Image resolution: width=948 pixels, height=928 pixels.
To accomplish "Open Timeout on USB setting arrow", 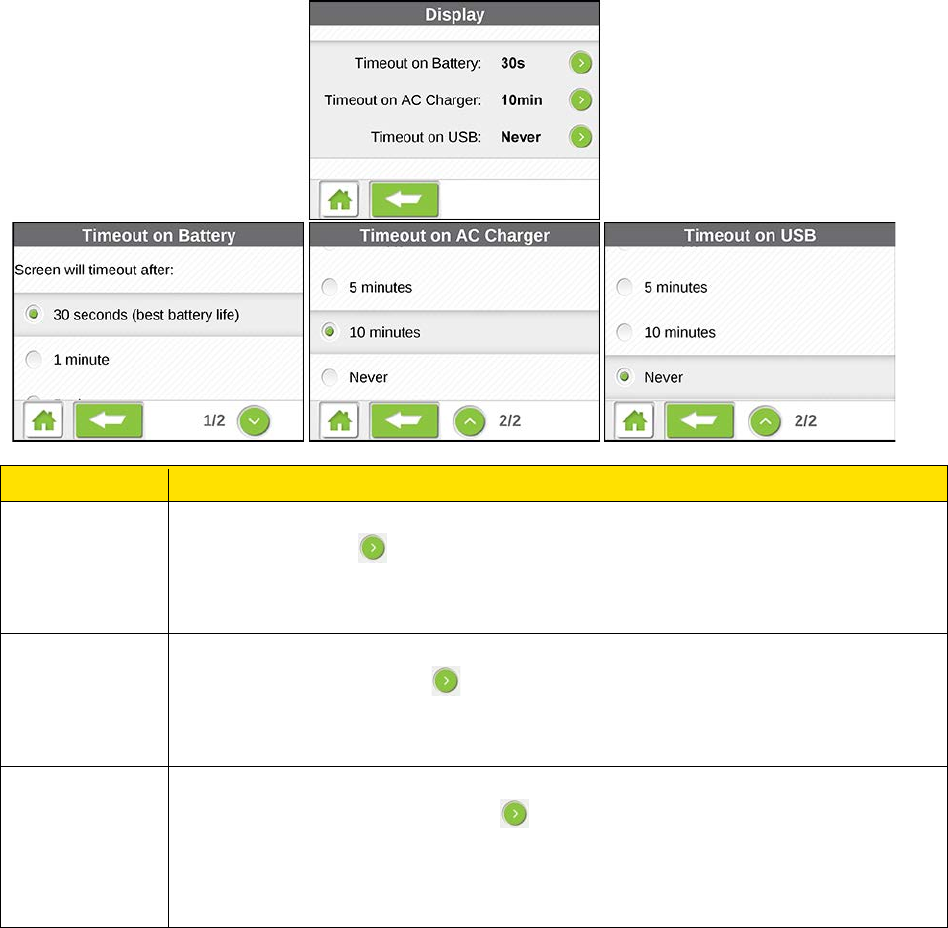I will click(580, 137).
